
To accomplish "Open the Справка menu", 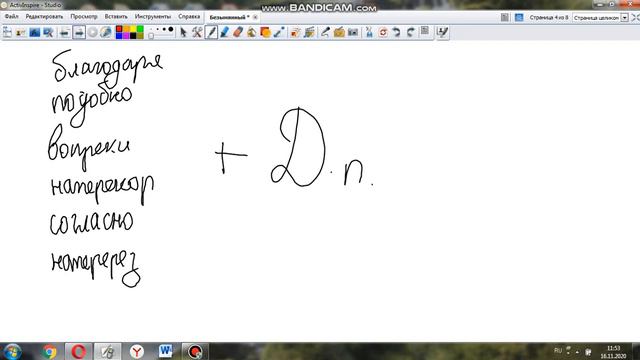I will (189, 17).
